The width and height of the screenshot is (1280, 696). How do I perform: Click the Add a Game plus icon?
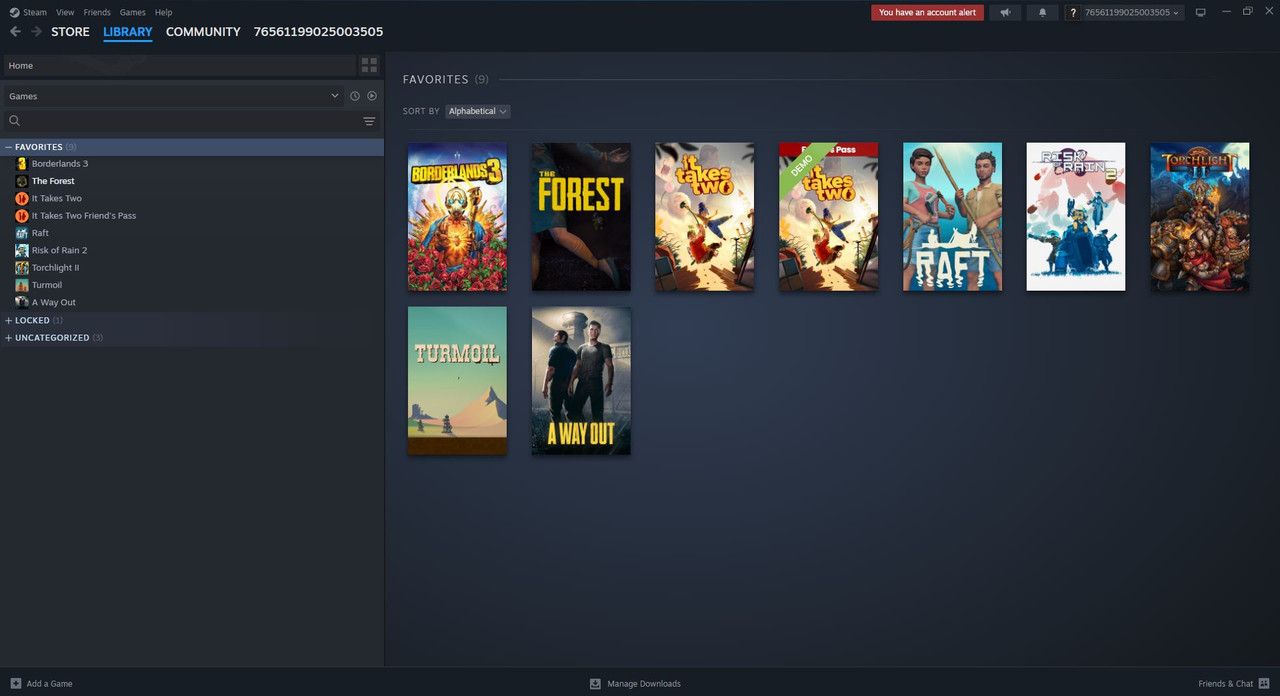(15, 684)
